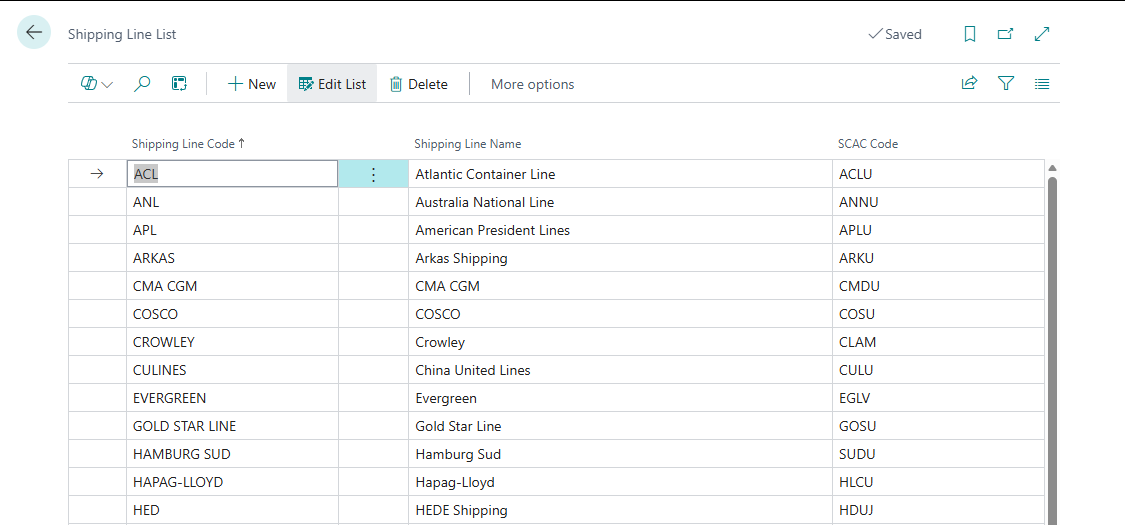Click the Shipping Line Name column header

coord(468,144)
